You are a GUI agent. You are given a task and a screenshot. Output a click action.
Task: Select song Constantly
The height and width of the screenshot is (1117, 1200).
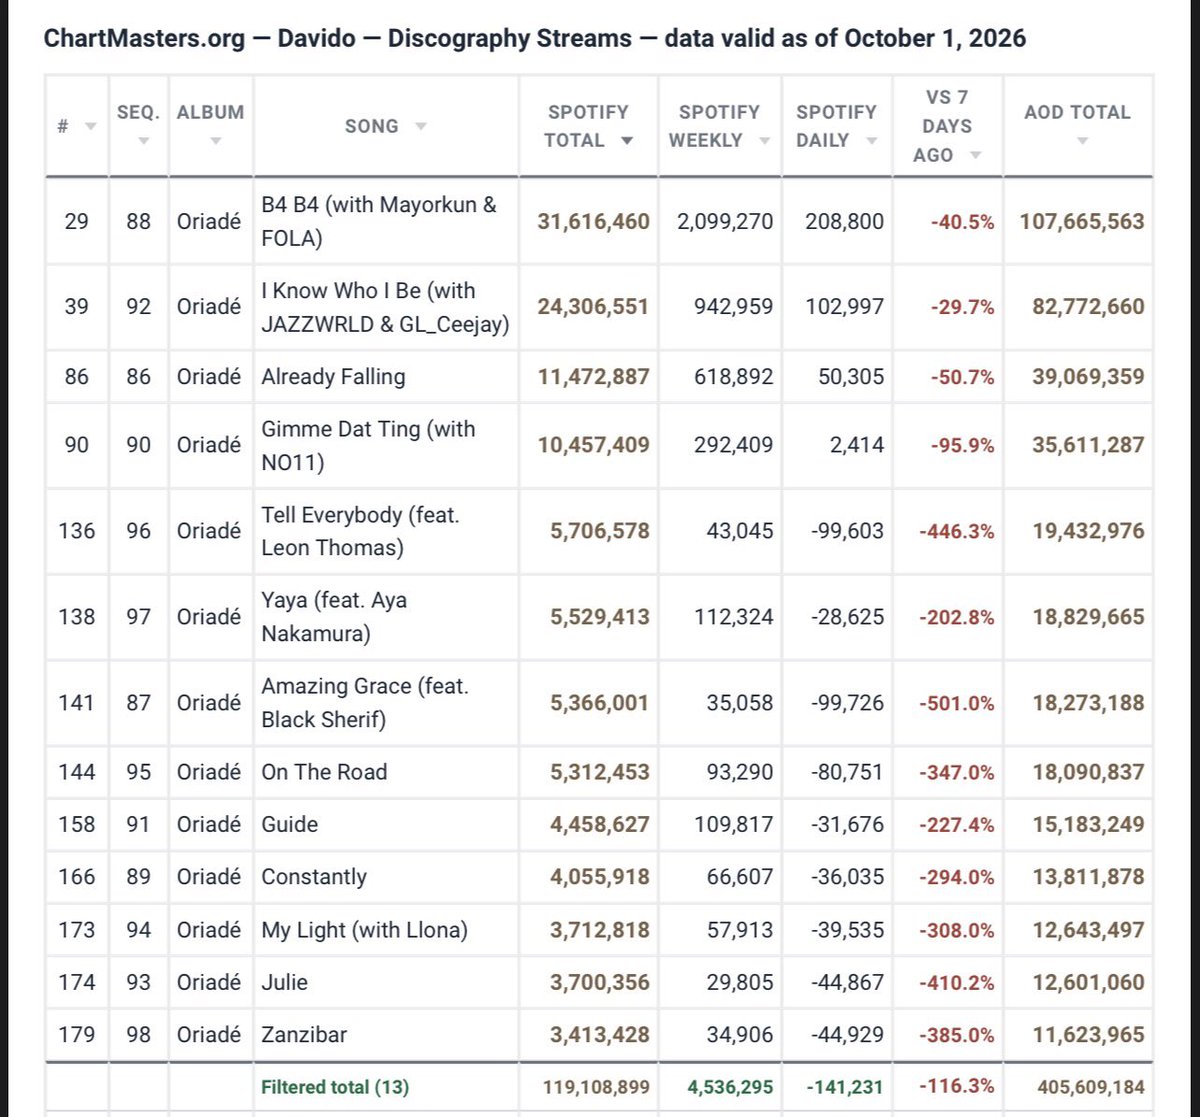click(x=314, y=877)
